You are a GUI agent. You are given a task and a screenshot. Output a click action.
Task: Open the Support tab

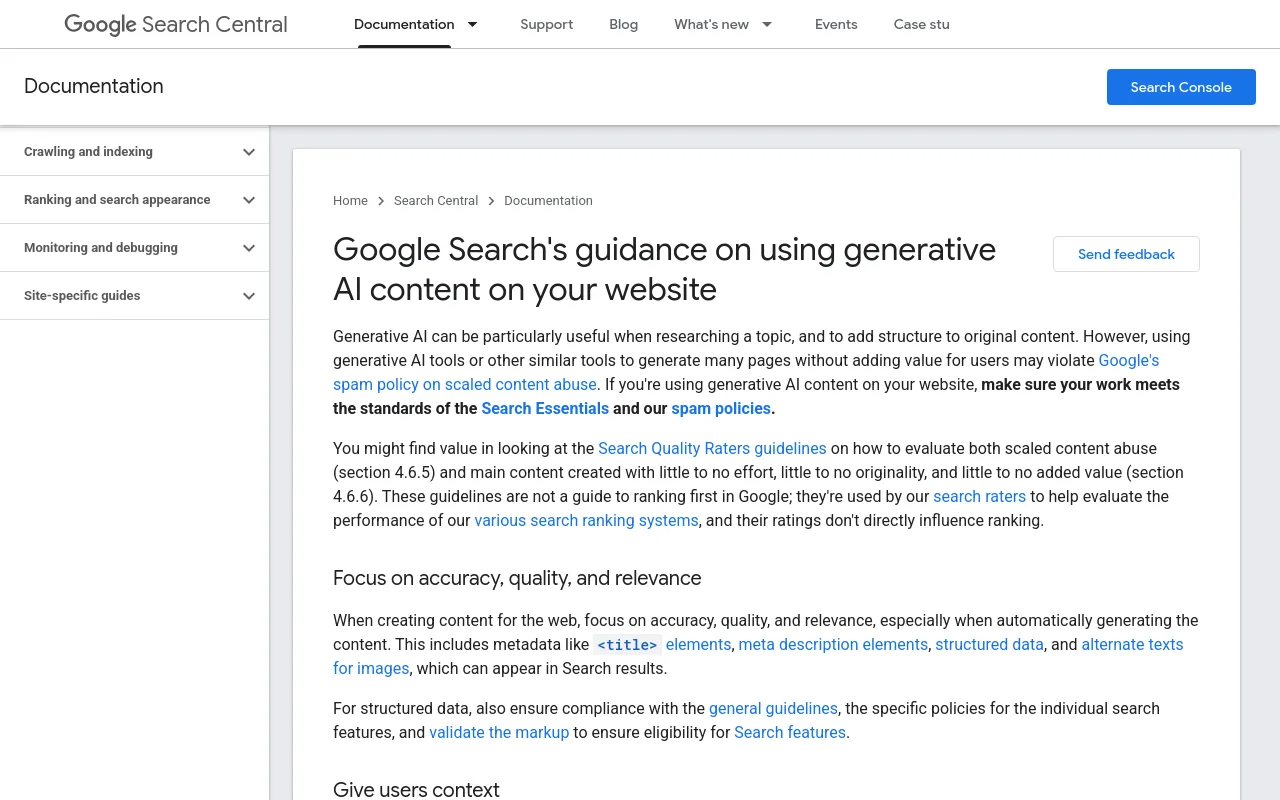(546, 24)
